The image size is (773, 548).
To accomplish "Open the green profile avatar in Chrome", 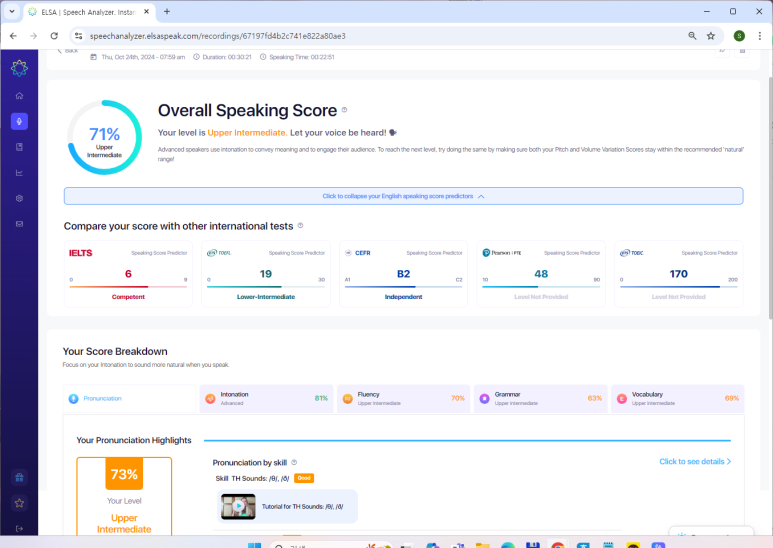I will point(739,35).
